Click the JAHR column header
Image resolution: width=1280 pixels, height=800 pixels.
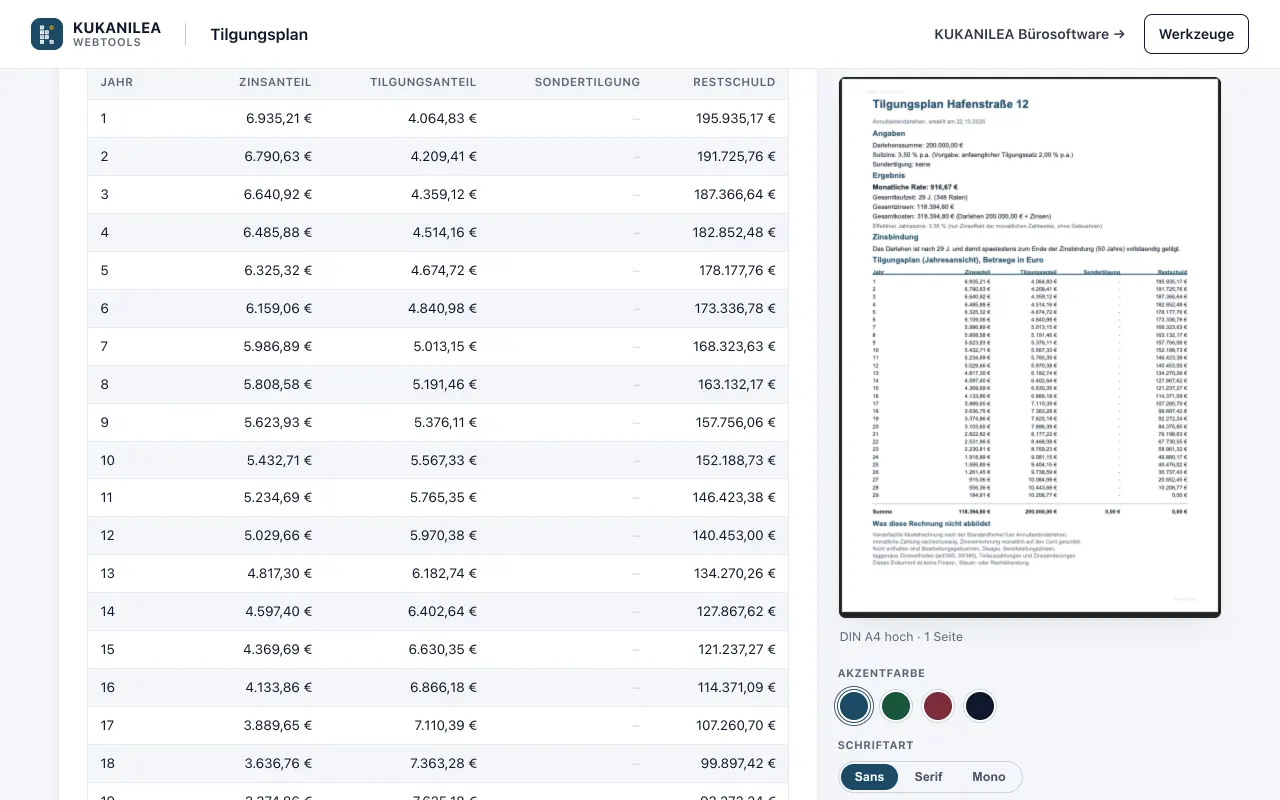click(x=117, y=82)
